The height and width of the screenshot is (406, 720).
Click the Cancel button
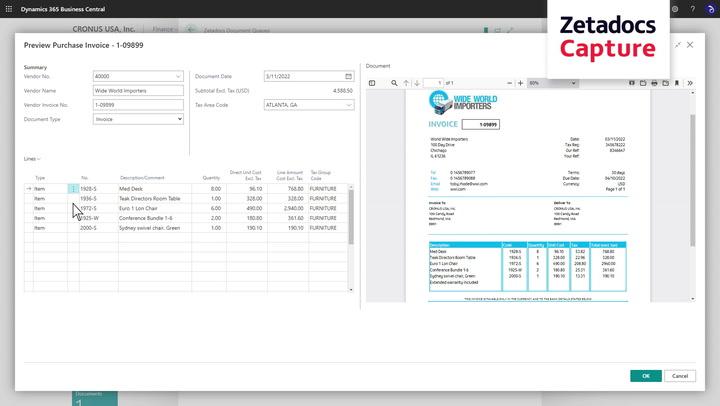click(x=680, y=376)
